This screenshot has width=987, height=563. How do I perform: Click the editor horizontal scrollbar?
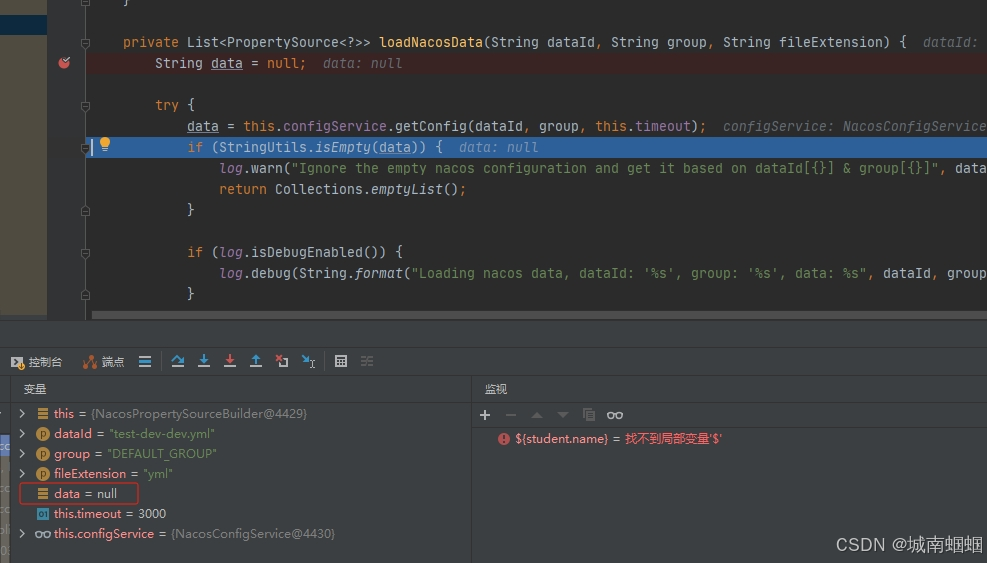tap(539, 315)
